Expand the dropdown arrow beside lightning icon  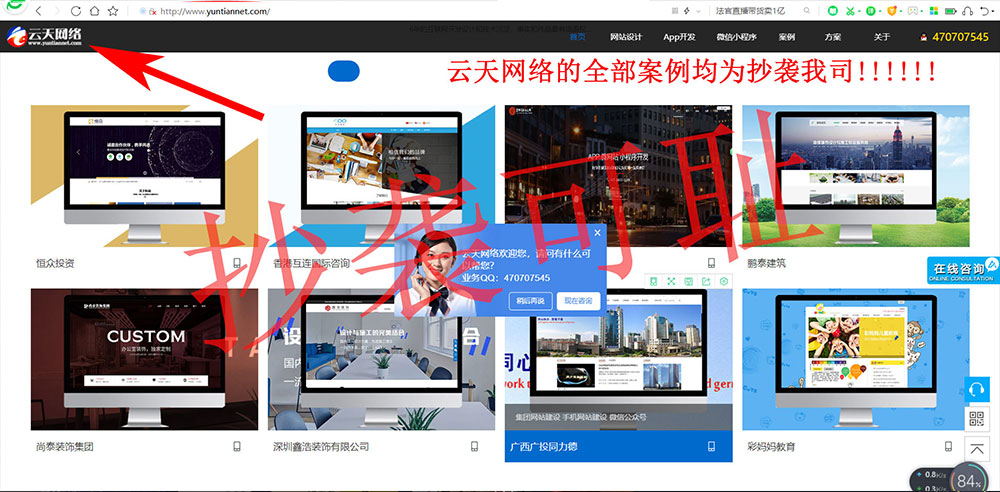[698, 11]
